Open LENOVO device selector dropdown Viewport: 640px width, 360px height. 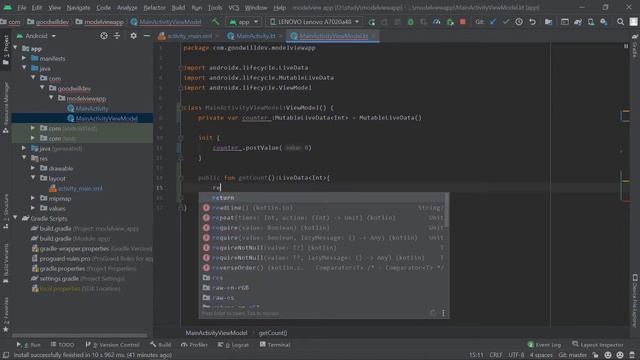tap(314, 22)
